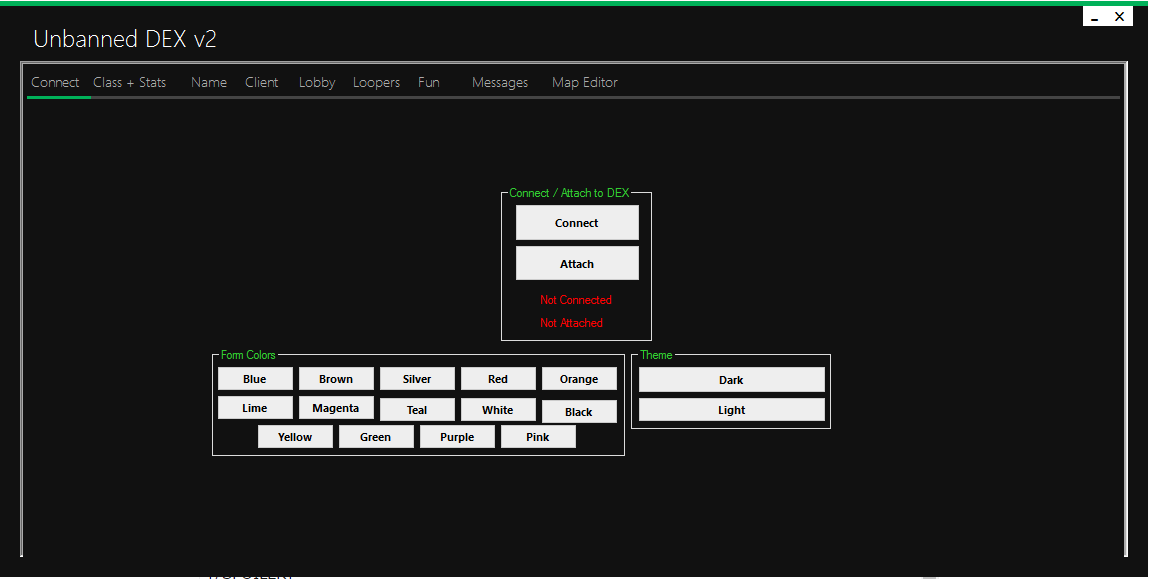Switch to the Messages tab
Viewport: 1149px width, 579px height.
click(500, 82)
